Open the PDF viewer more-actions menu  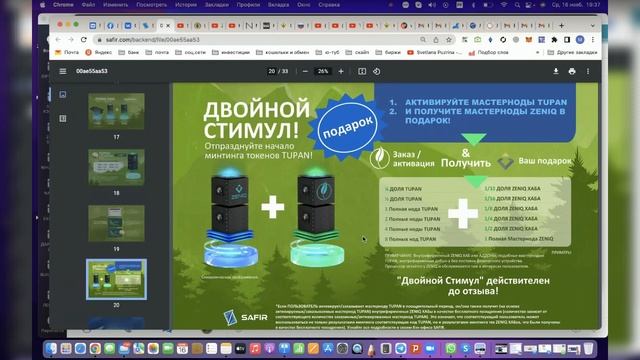[588, 71]
